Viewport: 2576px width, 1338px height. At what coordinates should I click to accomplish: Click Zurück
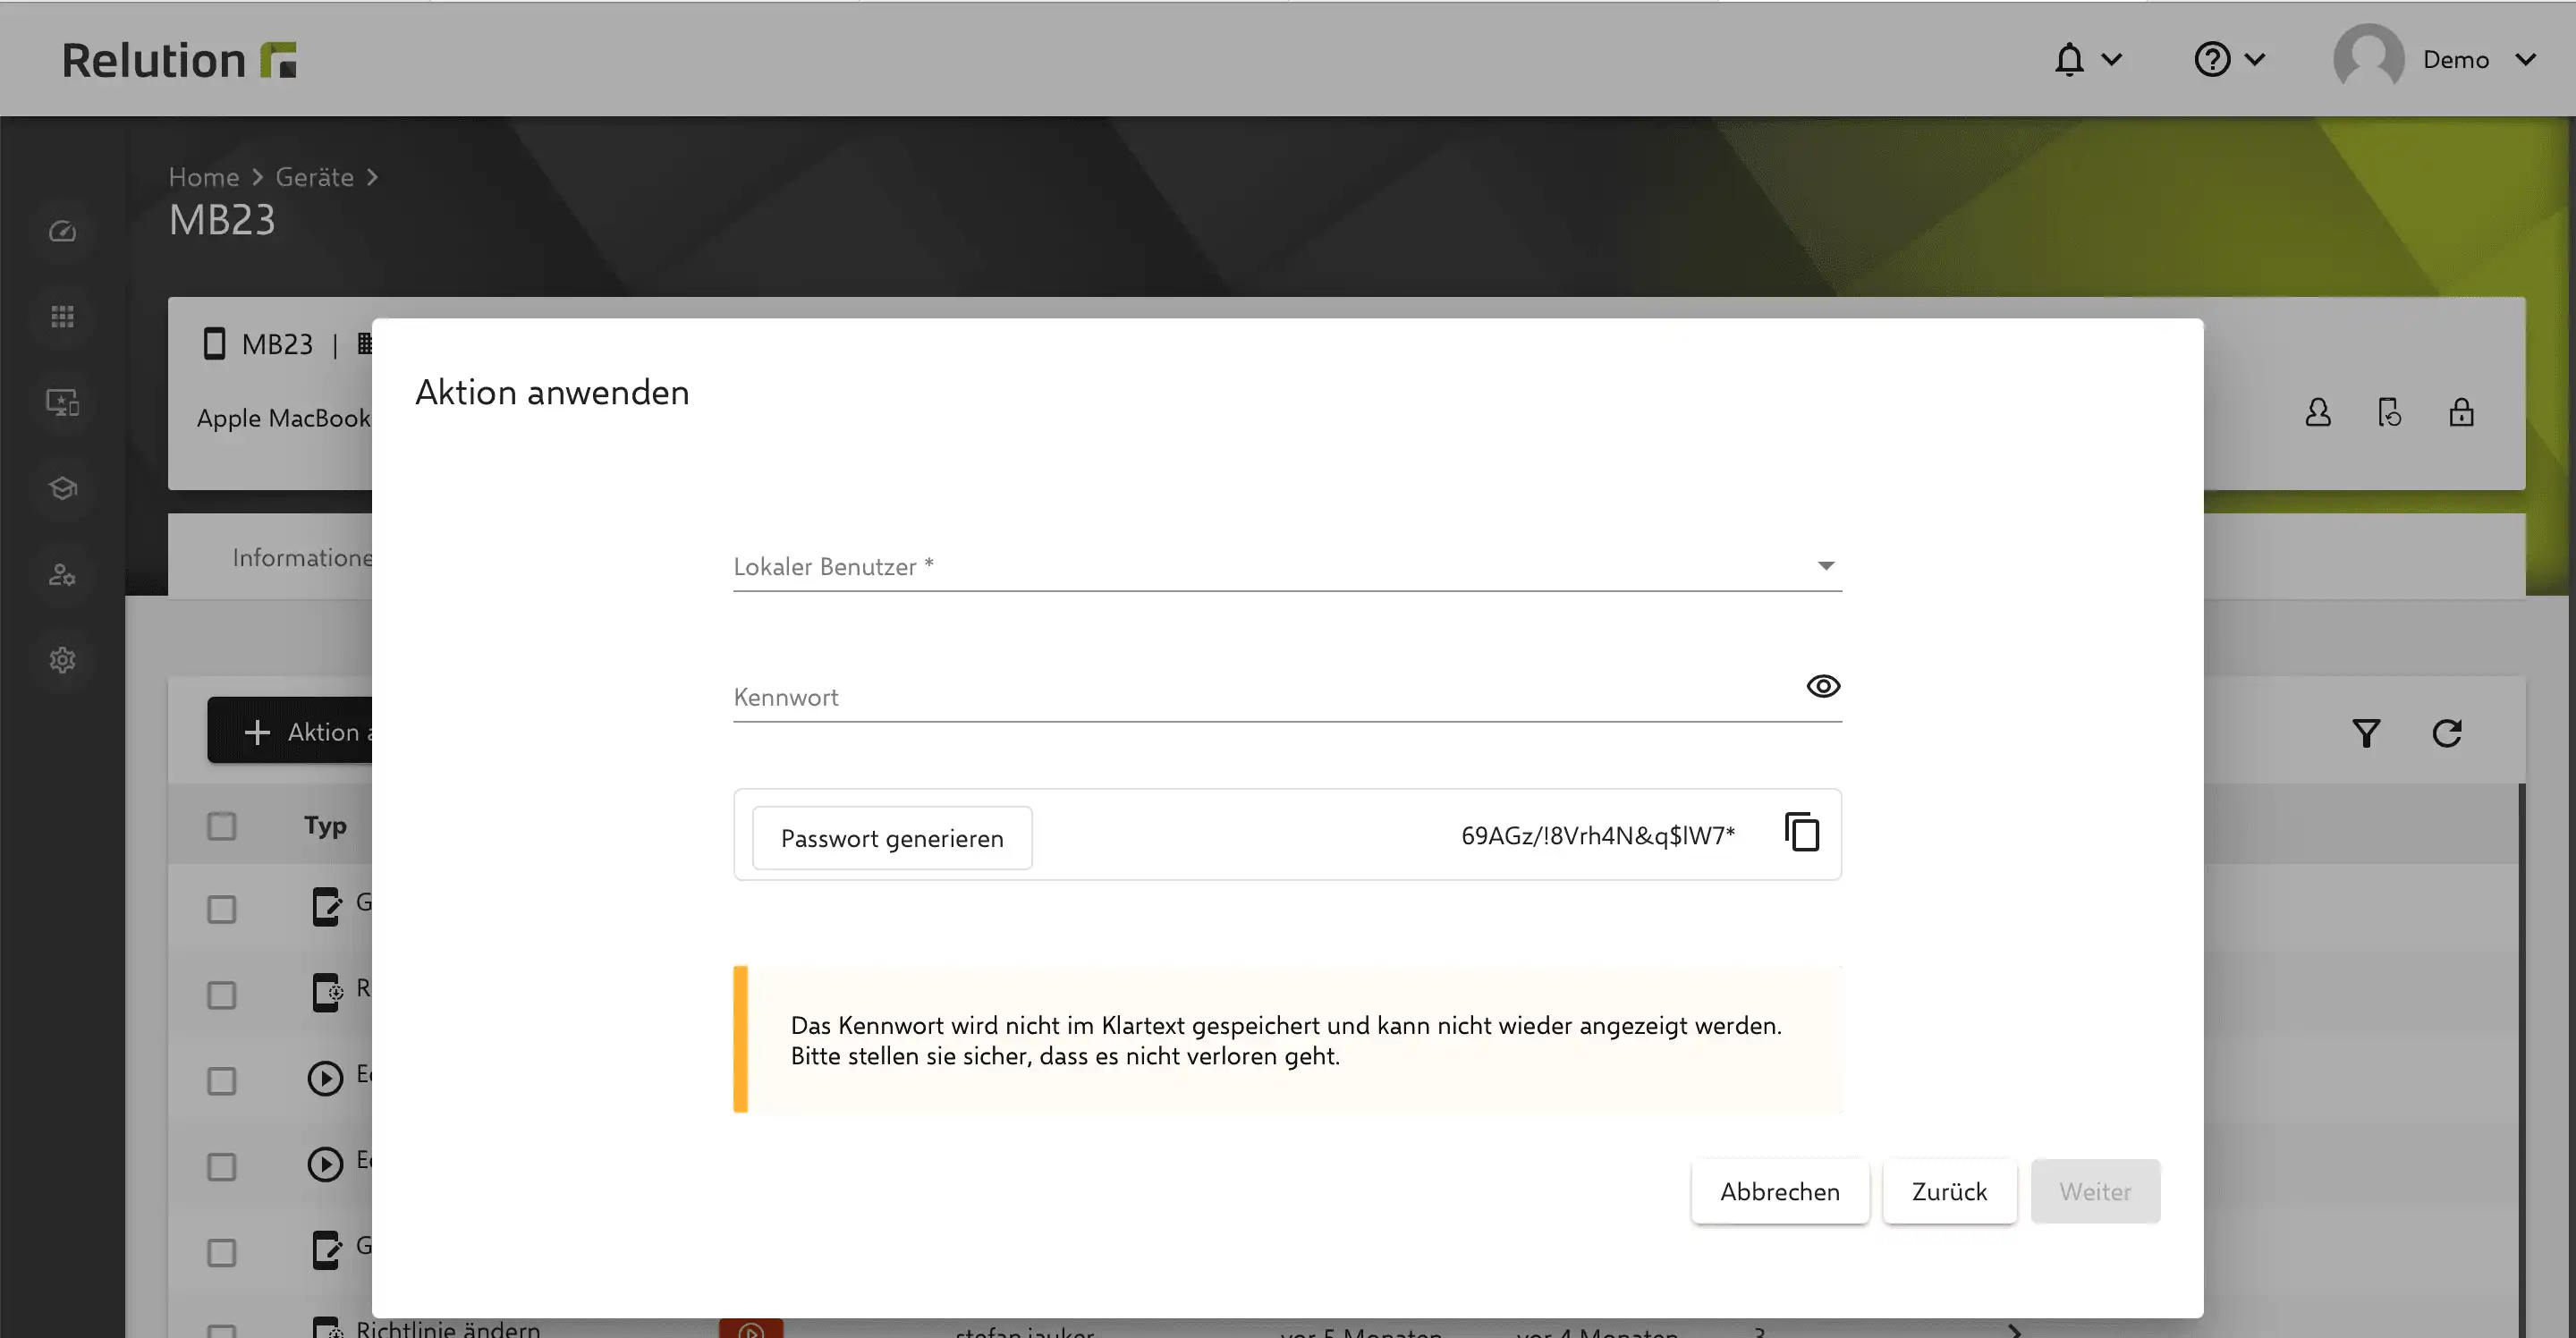pyautogui.click(x=1950, y=1191)
